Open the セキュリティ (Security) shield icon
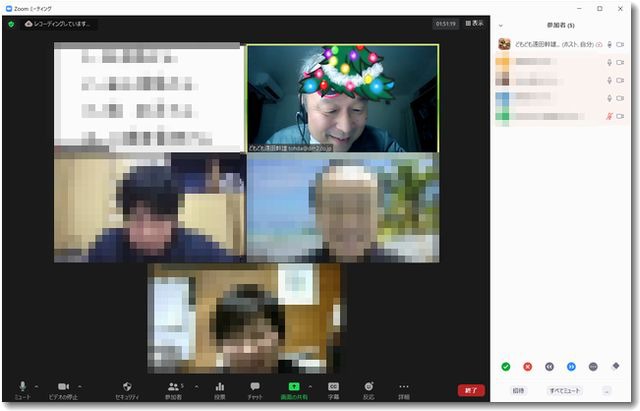Viewport: 640px width, 411px height. coord(127,386)
